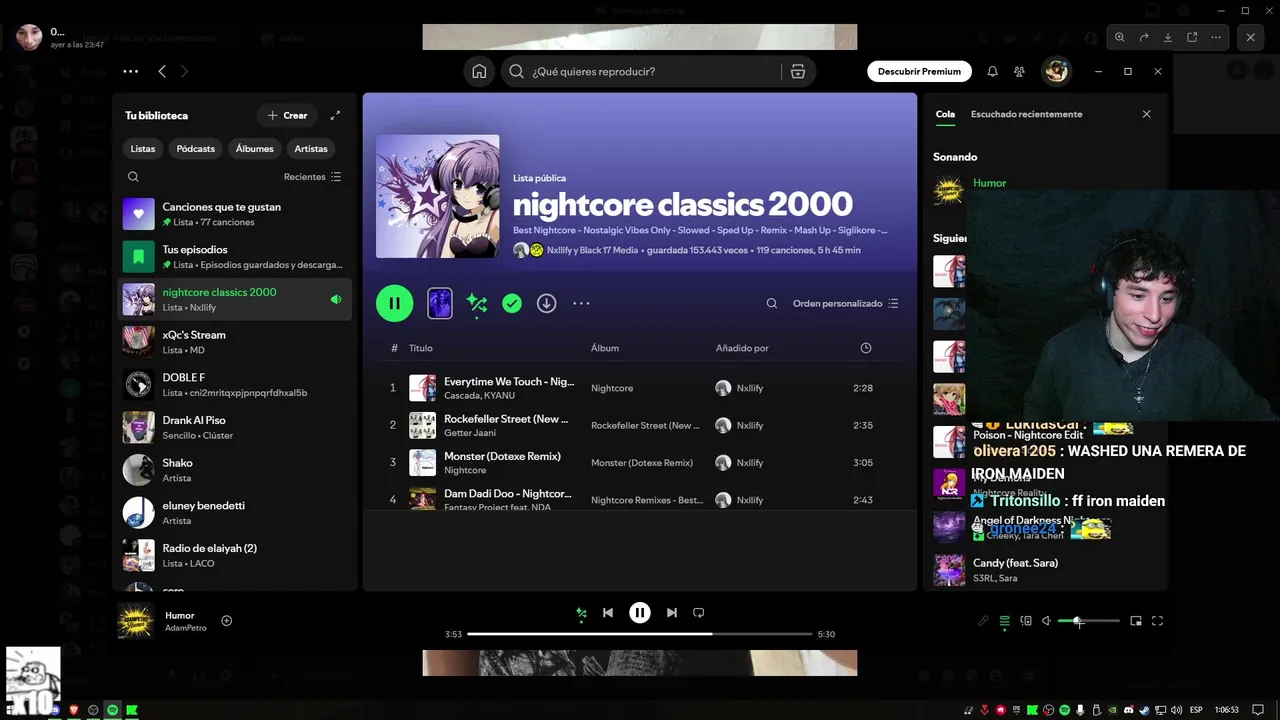1280x720 pixels.
Task: Skip to next track
Action: [x=672, y=613]
